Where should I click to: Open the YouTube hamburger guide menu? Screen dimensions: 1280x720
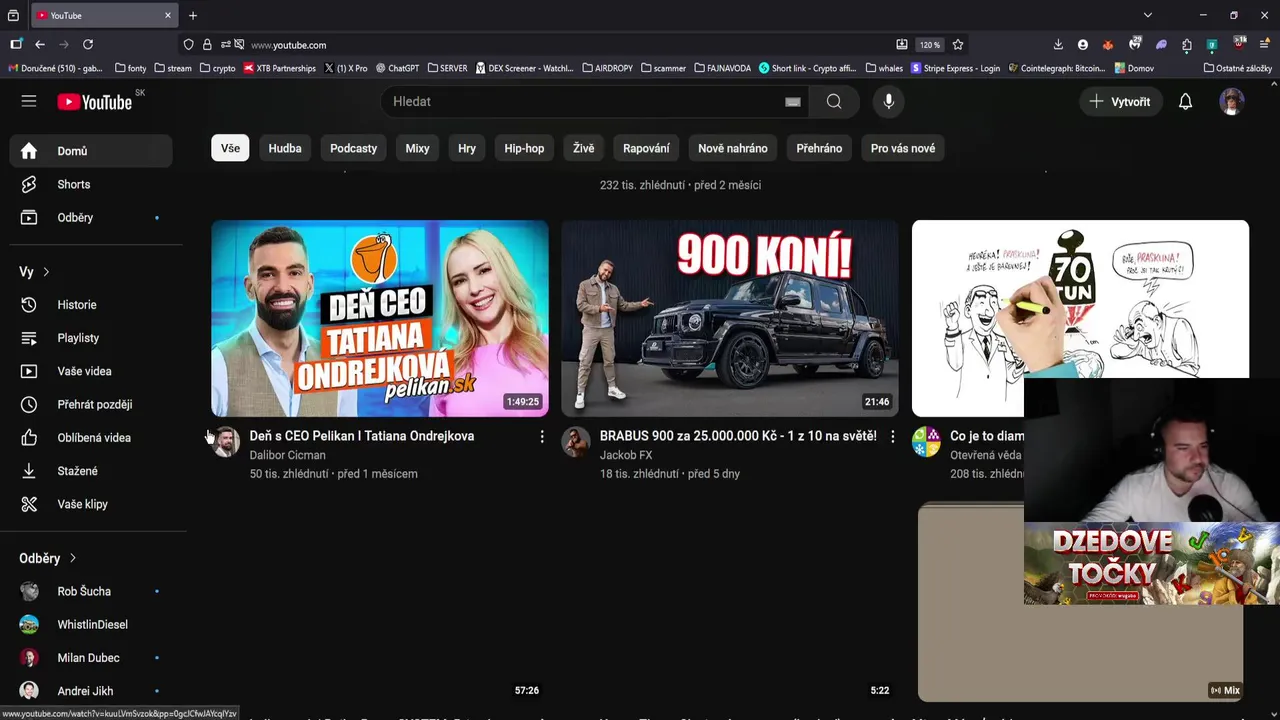coord(29,101)
